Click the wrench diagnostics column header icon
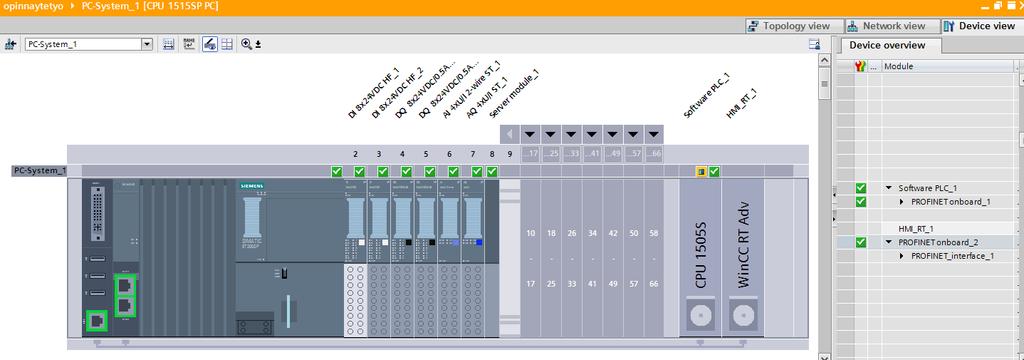1024x360 pixels. [861, 66]
